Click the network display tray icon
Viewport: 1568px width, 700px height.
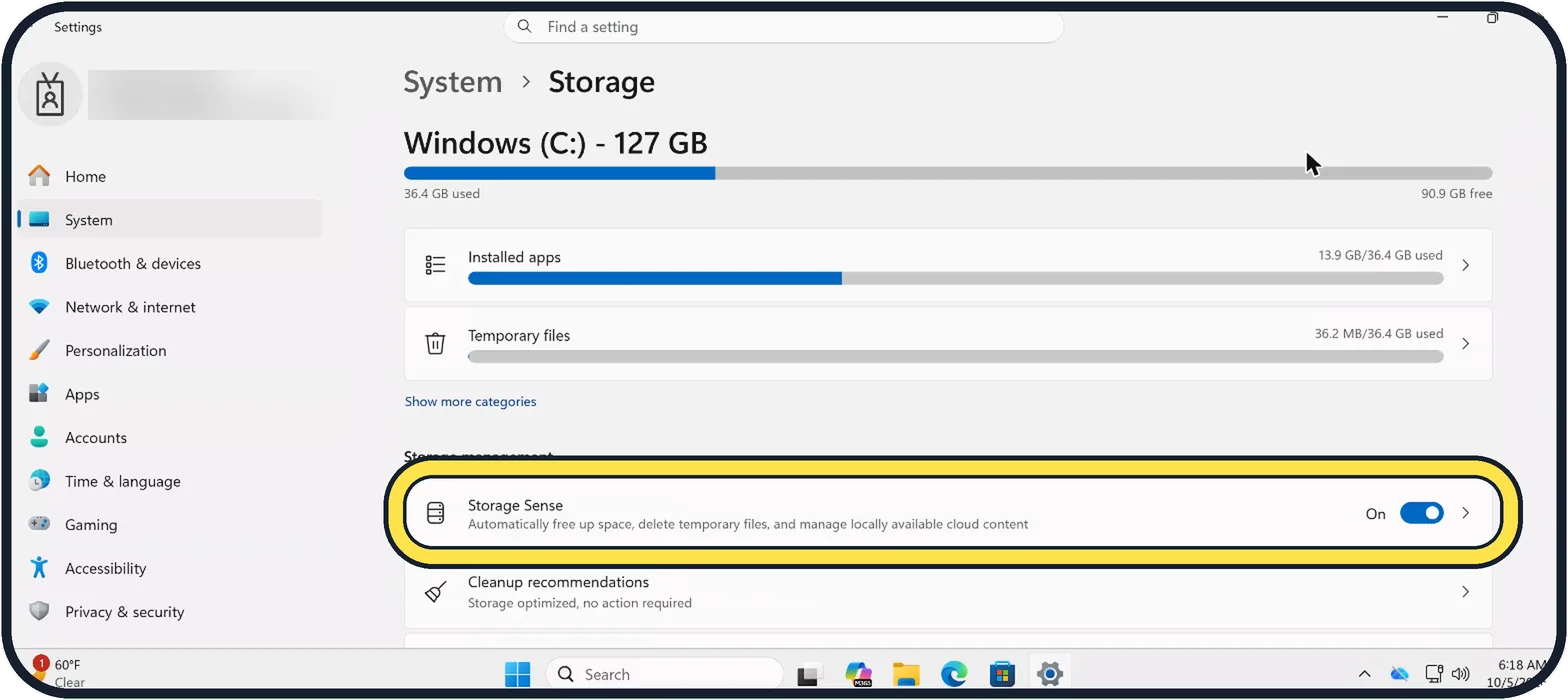(x=1433, y=674)
